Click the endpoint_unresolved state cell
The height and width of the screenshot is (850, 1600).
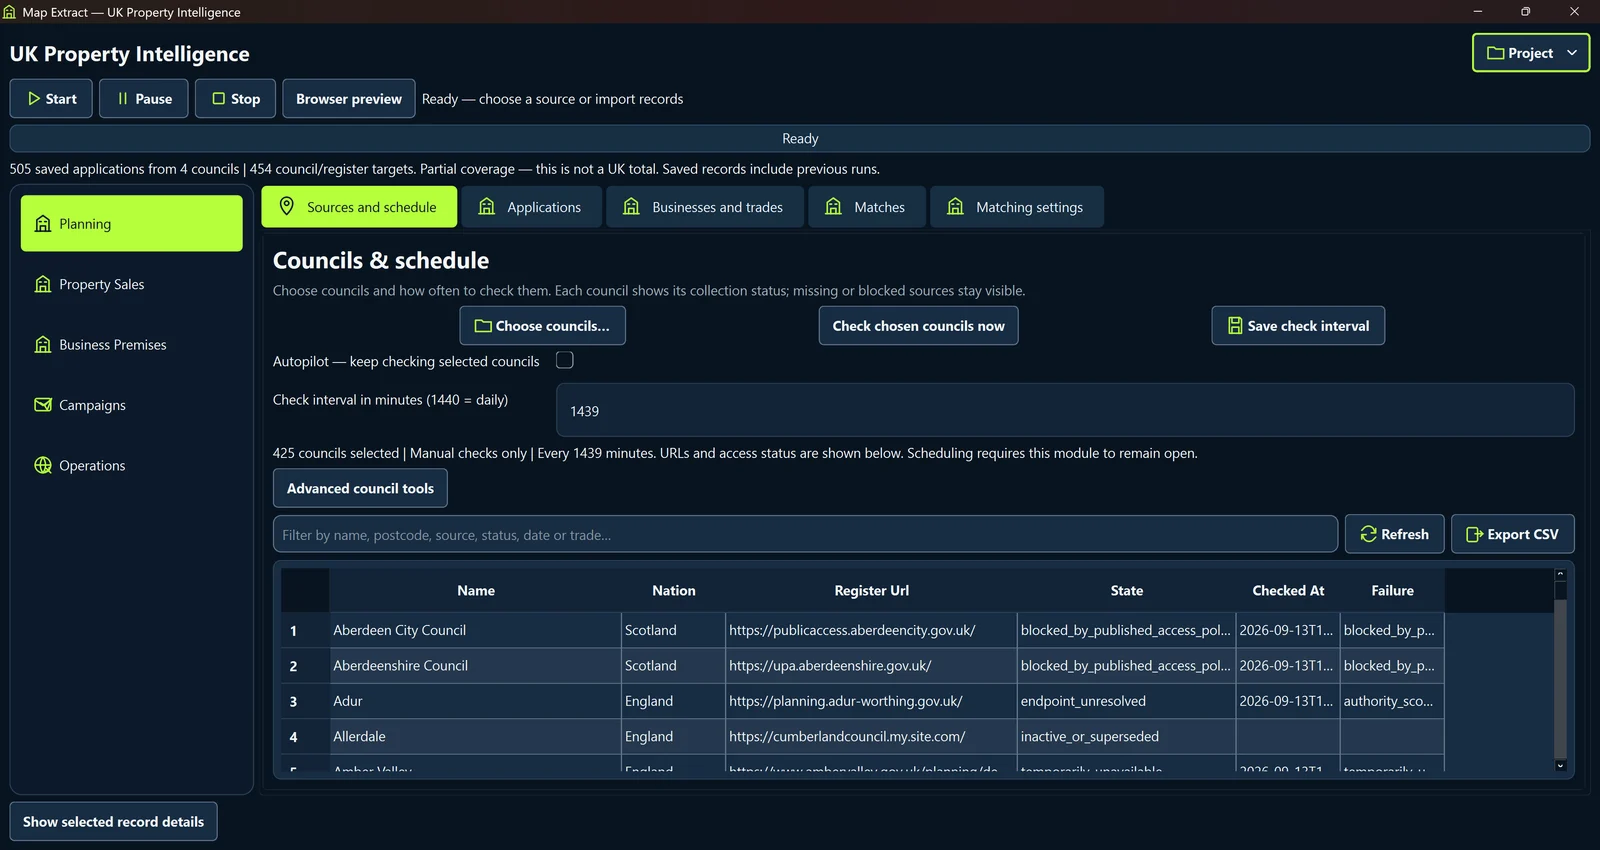(x=1127, y=701)
